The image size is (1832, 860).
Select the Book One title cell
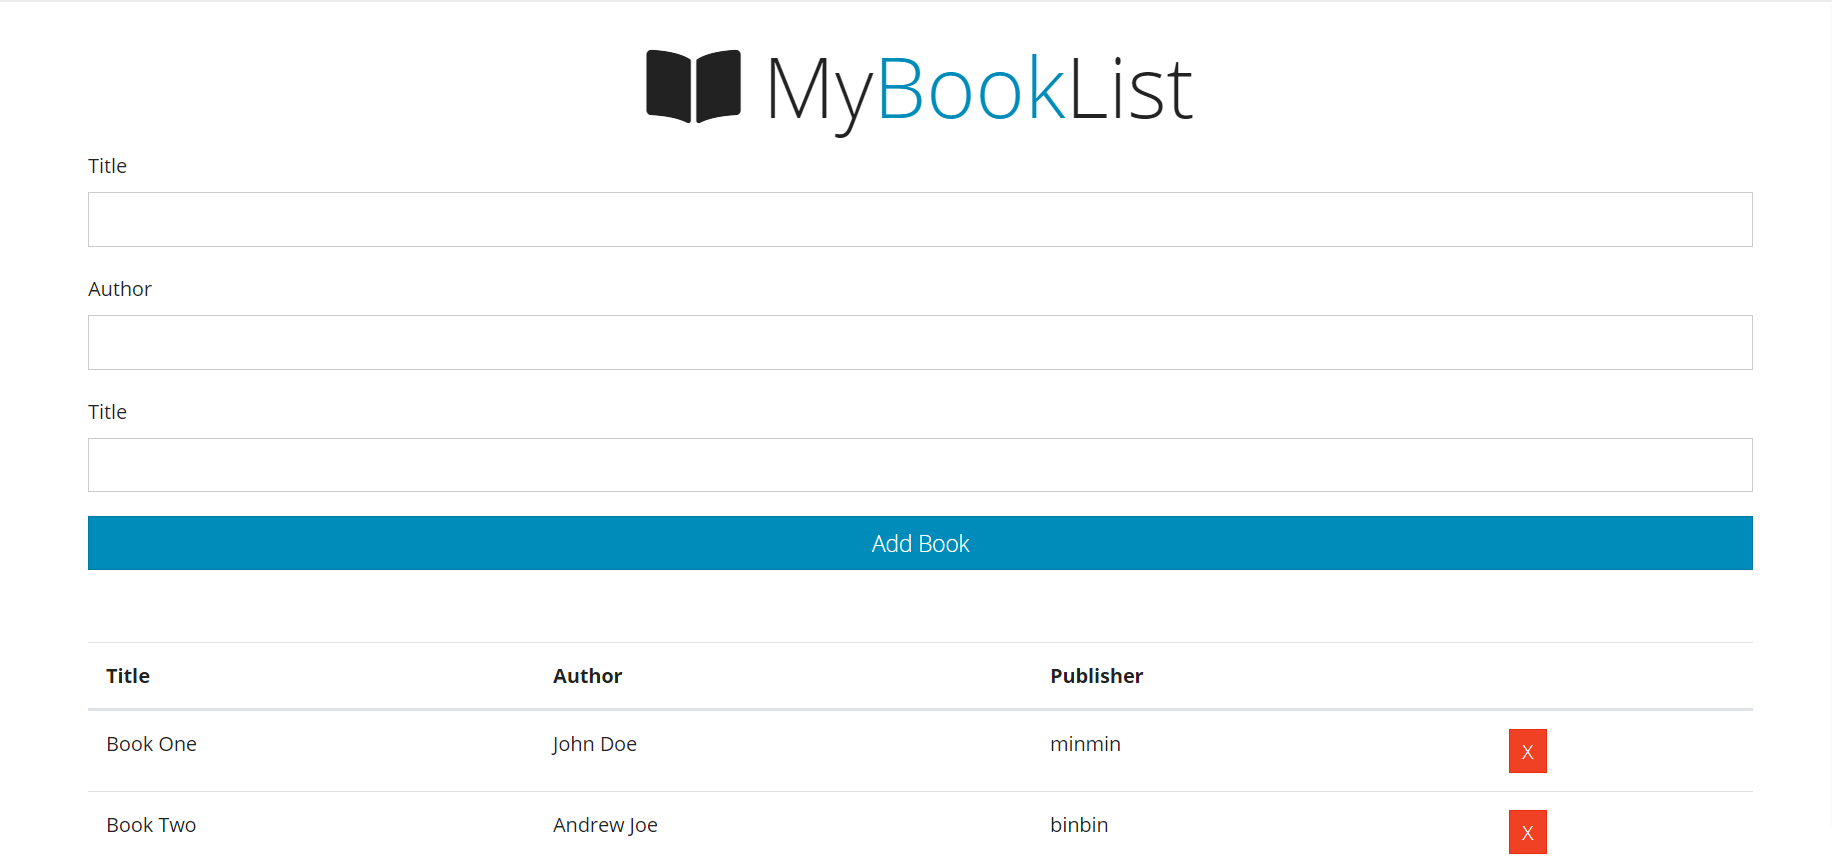[x=152, y=744]
